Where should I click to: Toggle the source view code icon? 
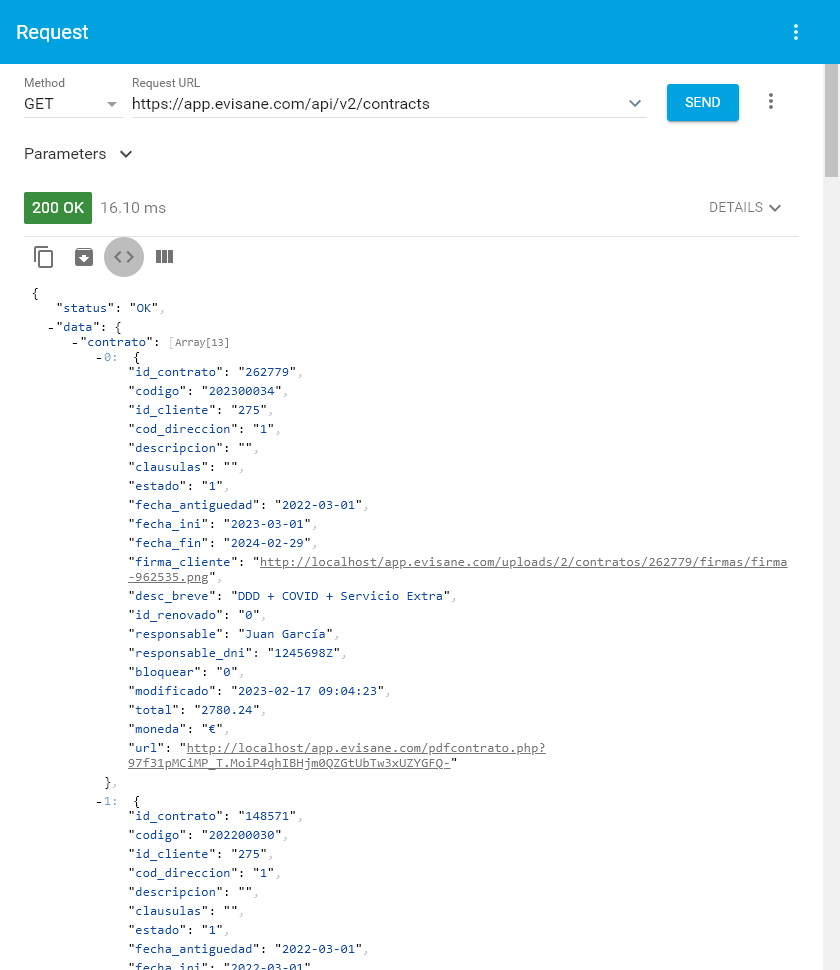[x=124, y=257]
